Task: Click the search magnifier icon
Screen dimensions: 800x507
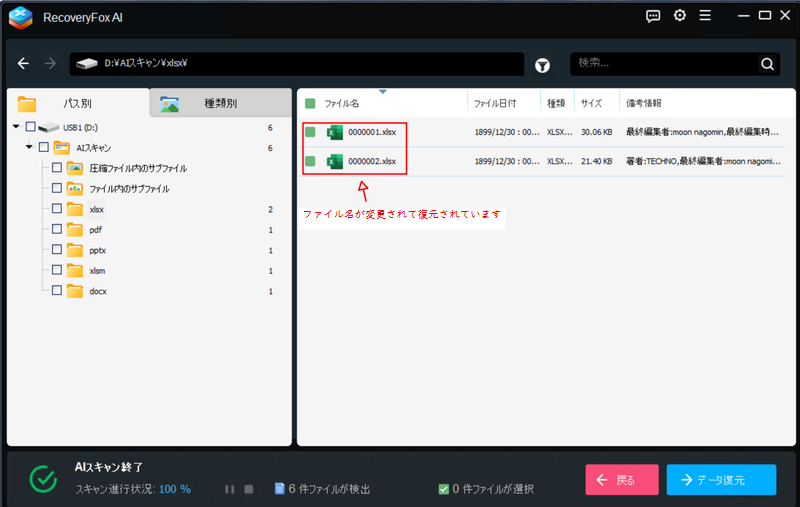Action: pos(767,64)
